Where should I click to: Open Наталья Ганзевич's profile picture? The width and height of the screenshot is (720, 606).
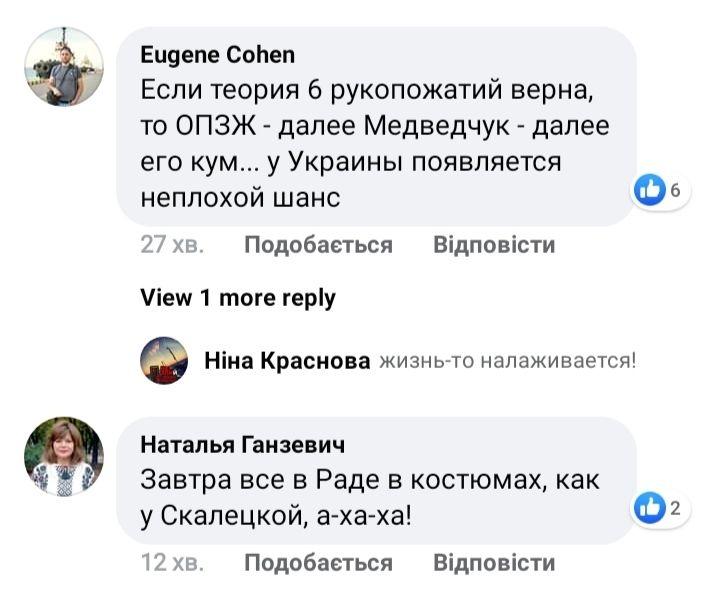64,456
